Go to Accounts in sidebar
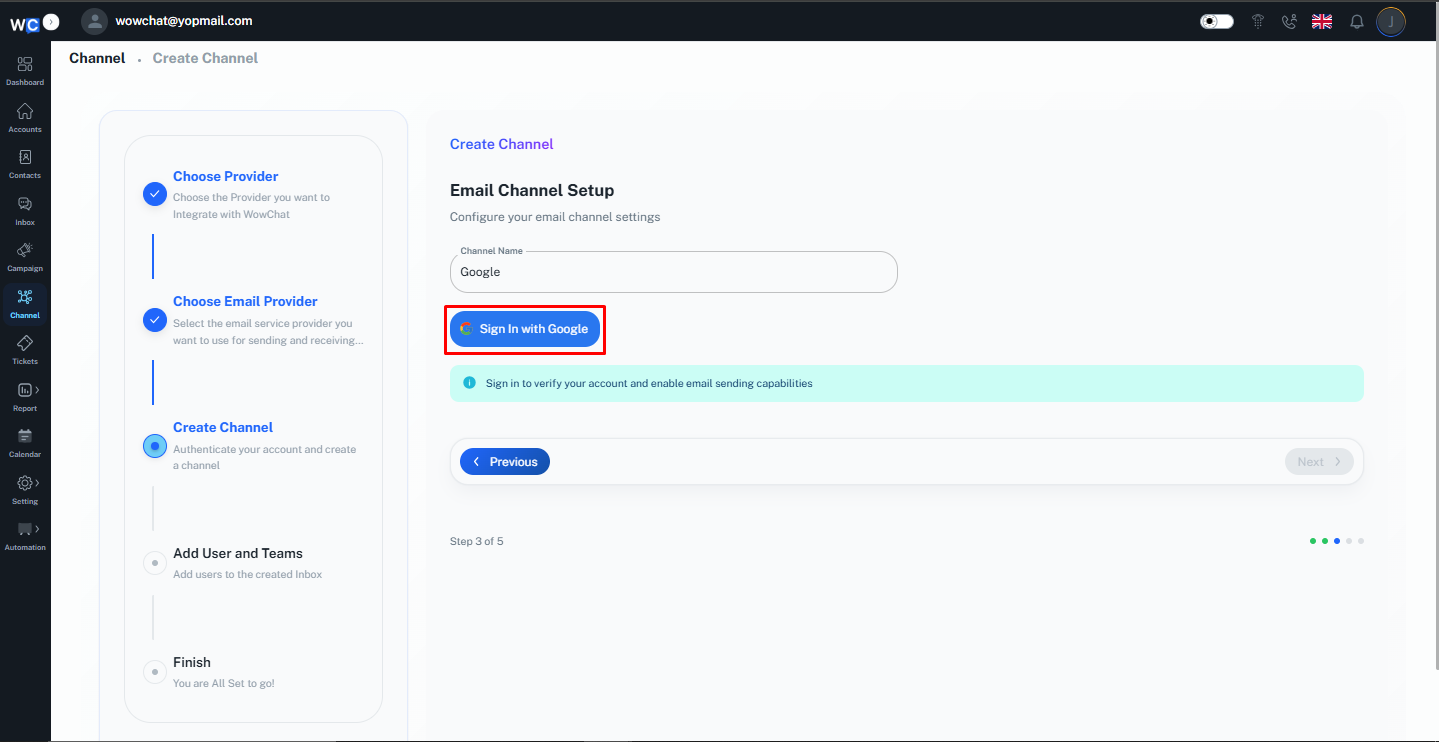 click(25, 117)
